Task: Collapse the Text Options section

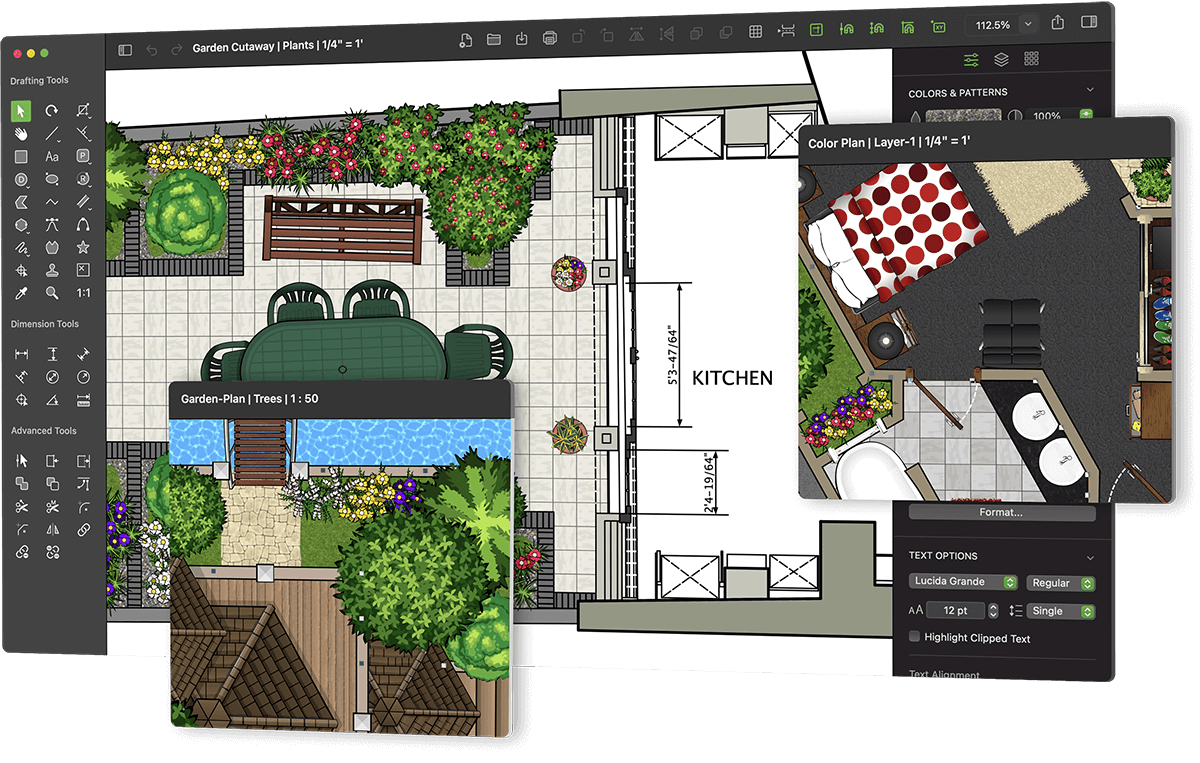Action: (x=1090, y=557)
